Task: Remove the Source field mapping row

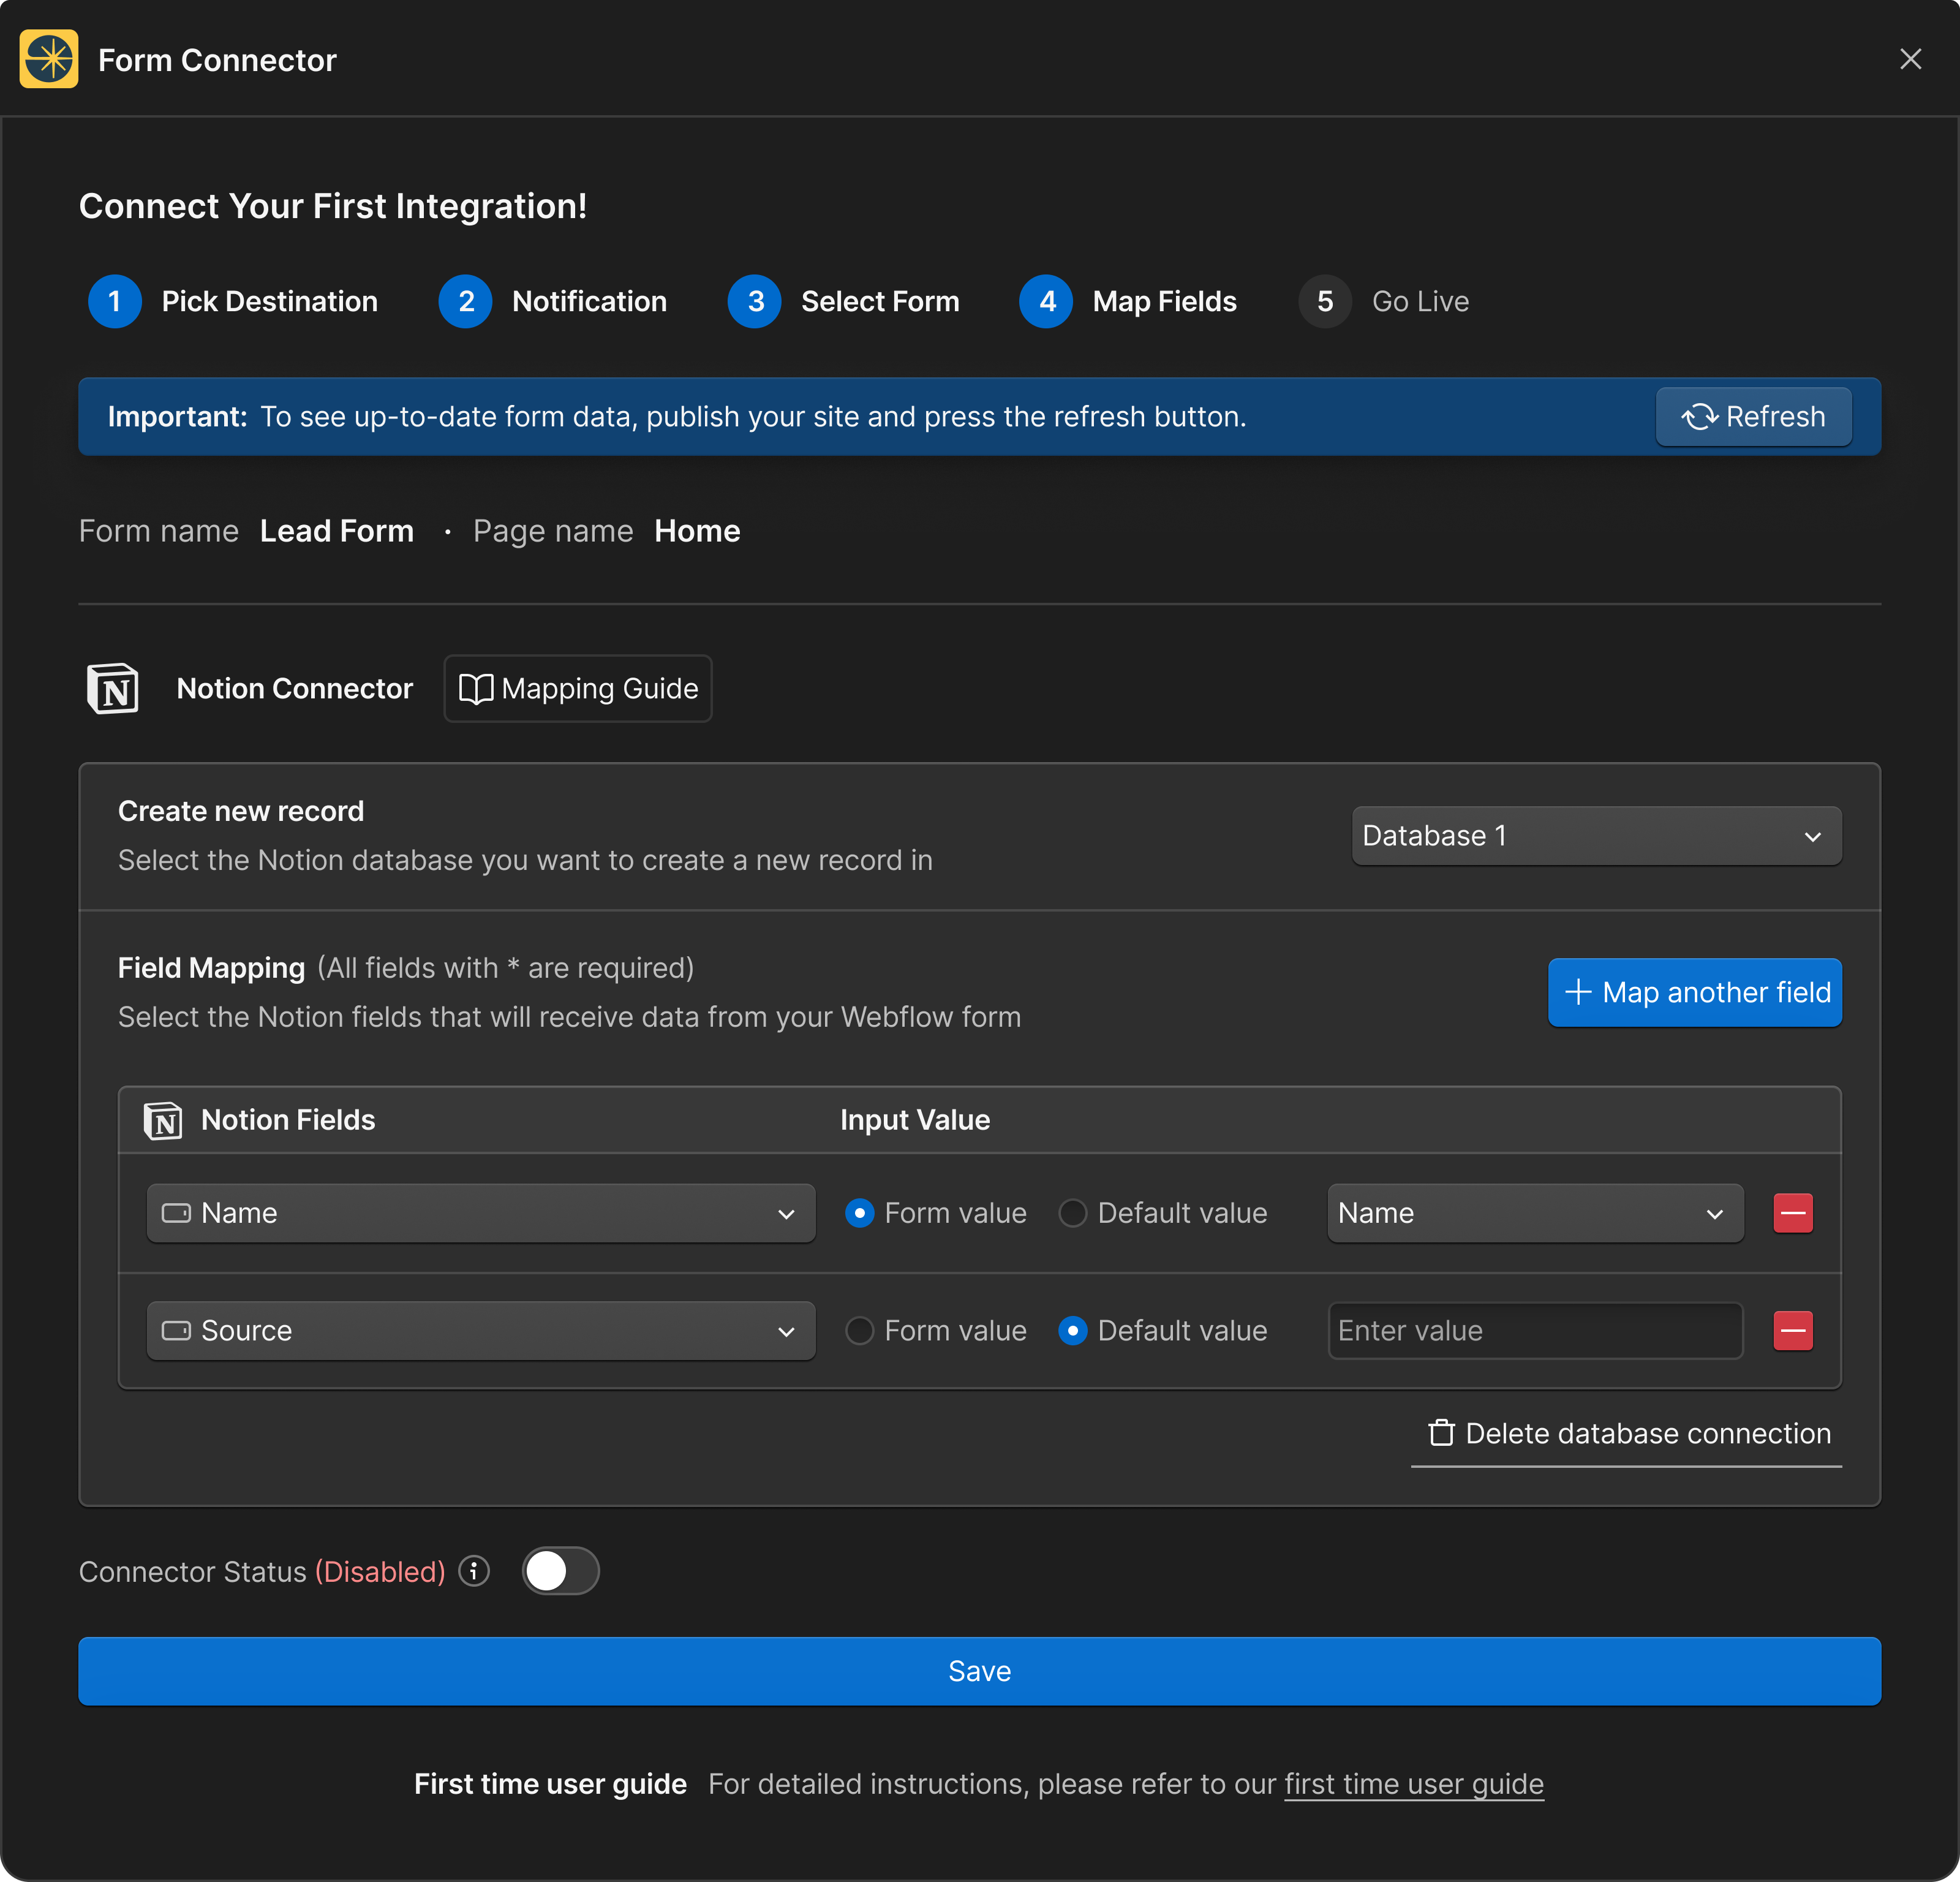Action: tap(1792, 1331)
